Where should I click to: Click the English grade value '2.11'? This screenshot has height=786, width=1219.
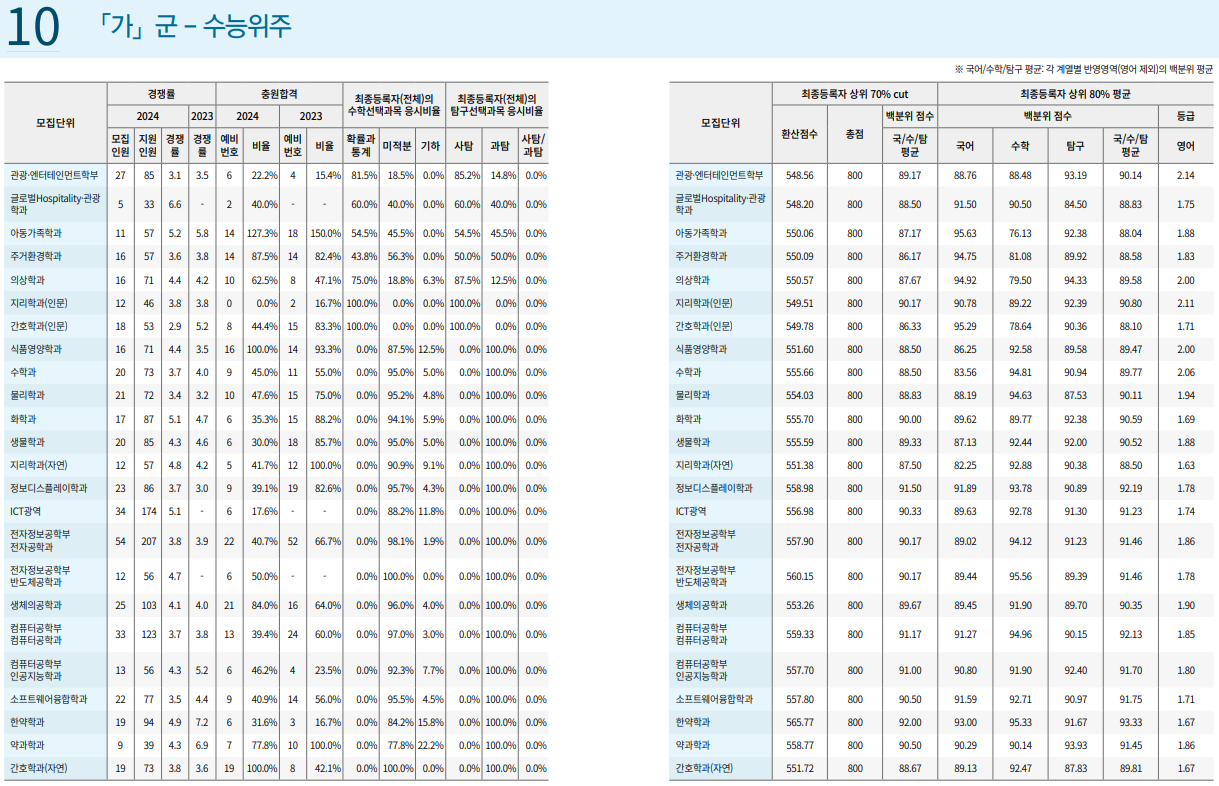coord(1186,303)
